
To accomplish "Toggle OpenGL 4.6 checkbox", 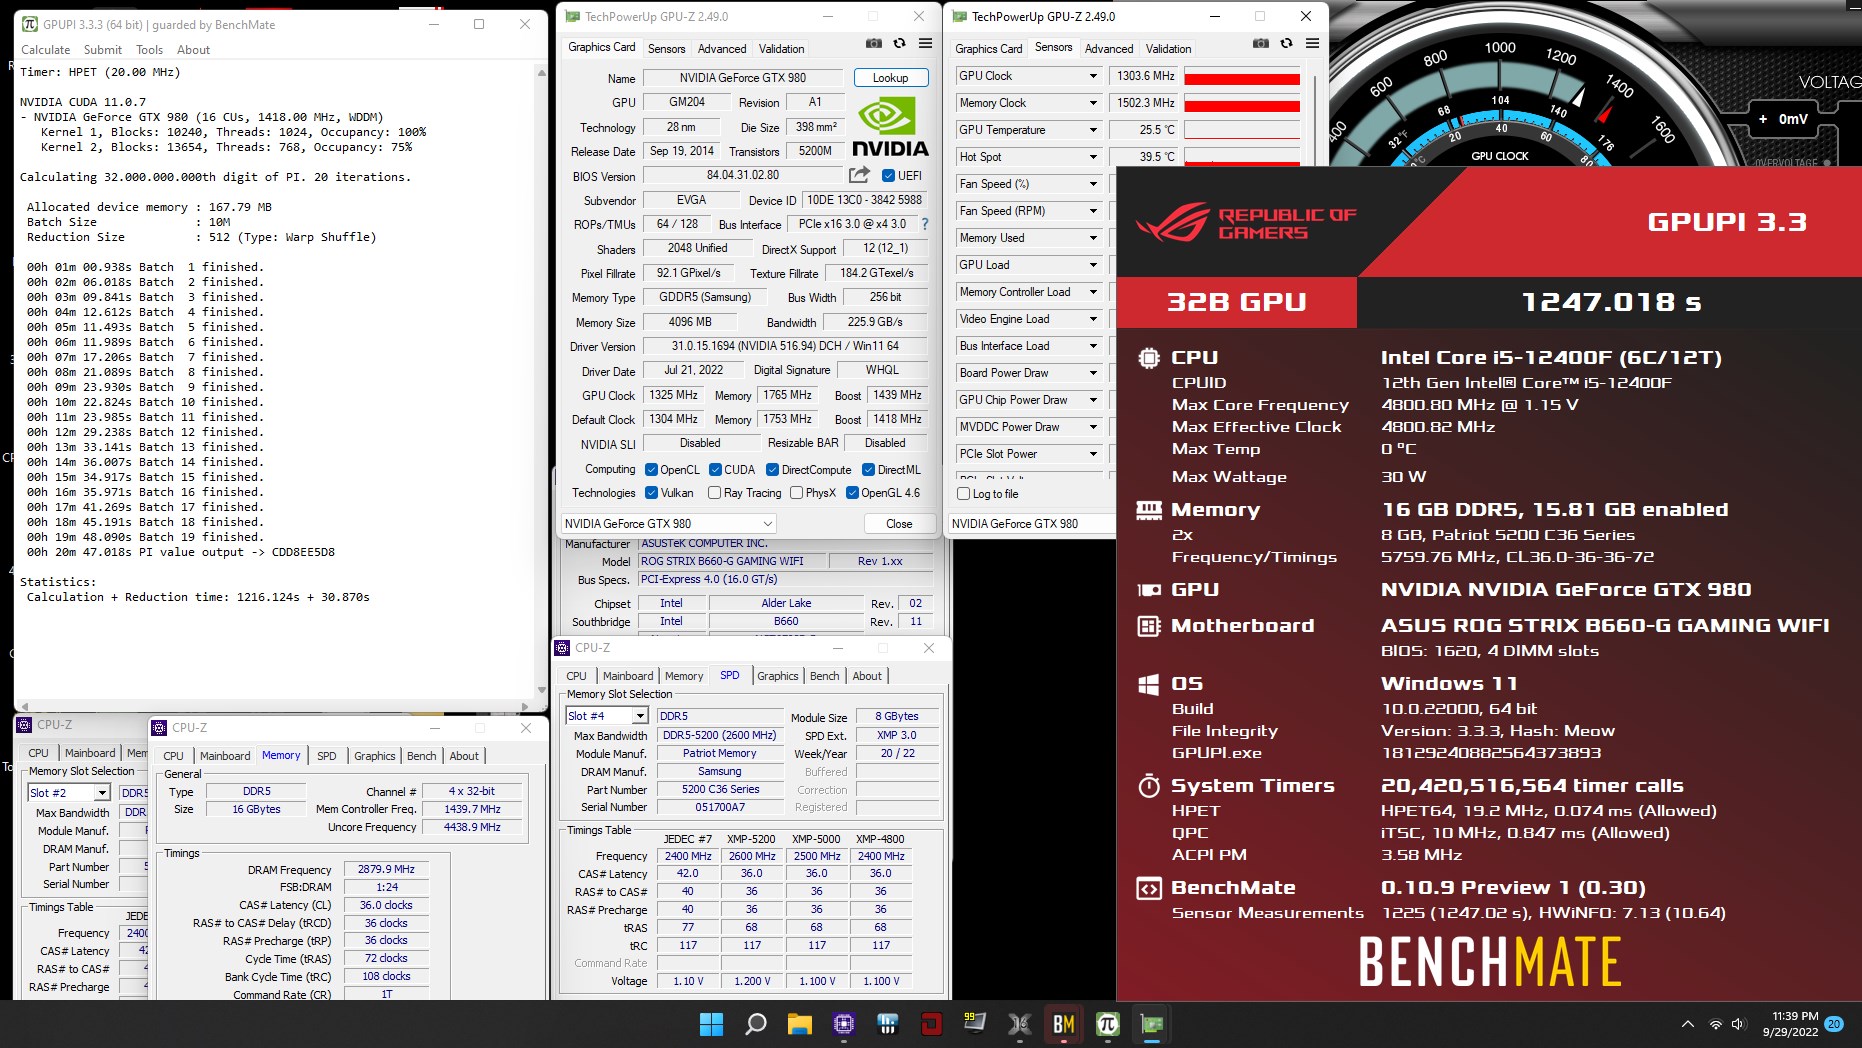I will (852, 493).
